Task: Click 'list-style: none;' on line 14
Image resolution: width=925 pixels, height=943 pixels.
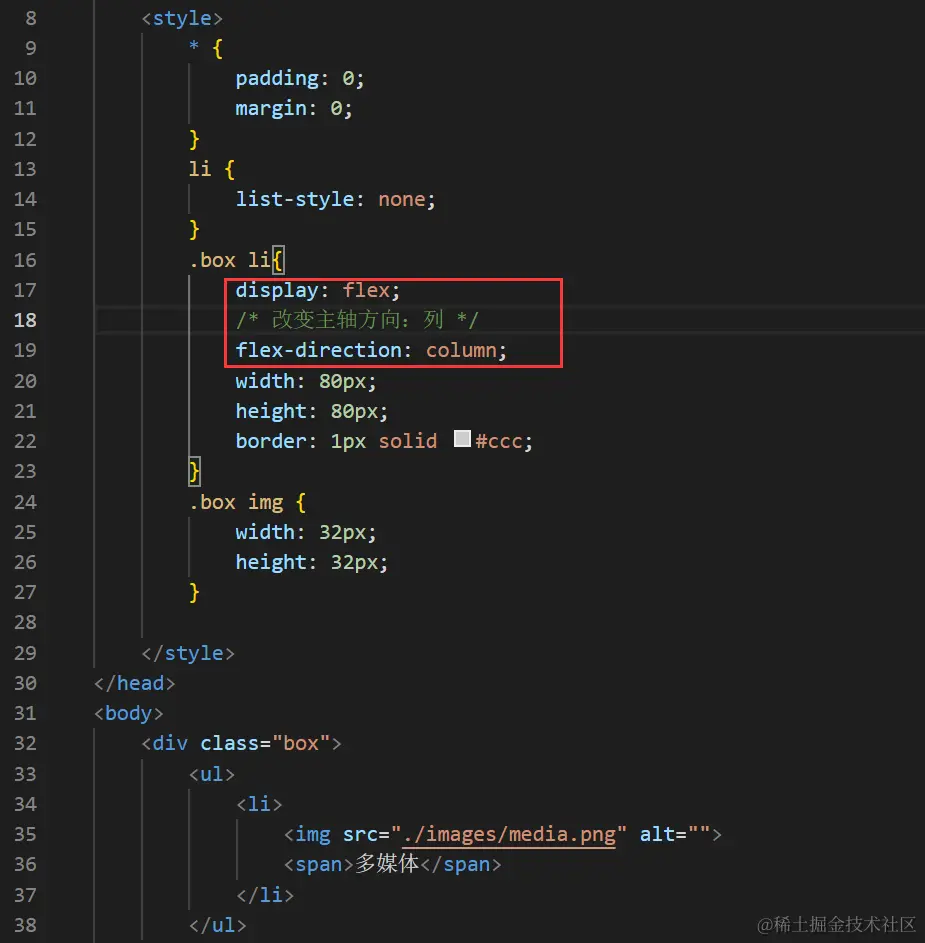Action: [335, 199]
